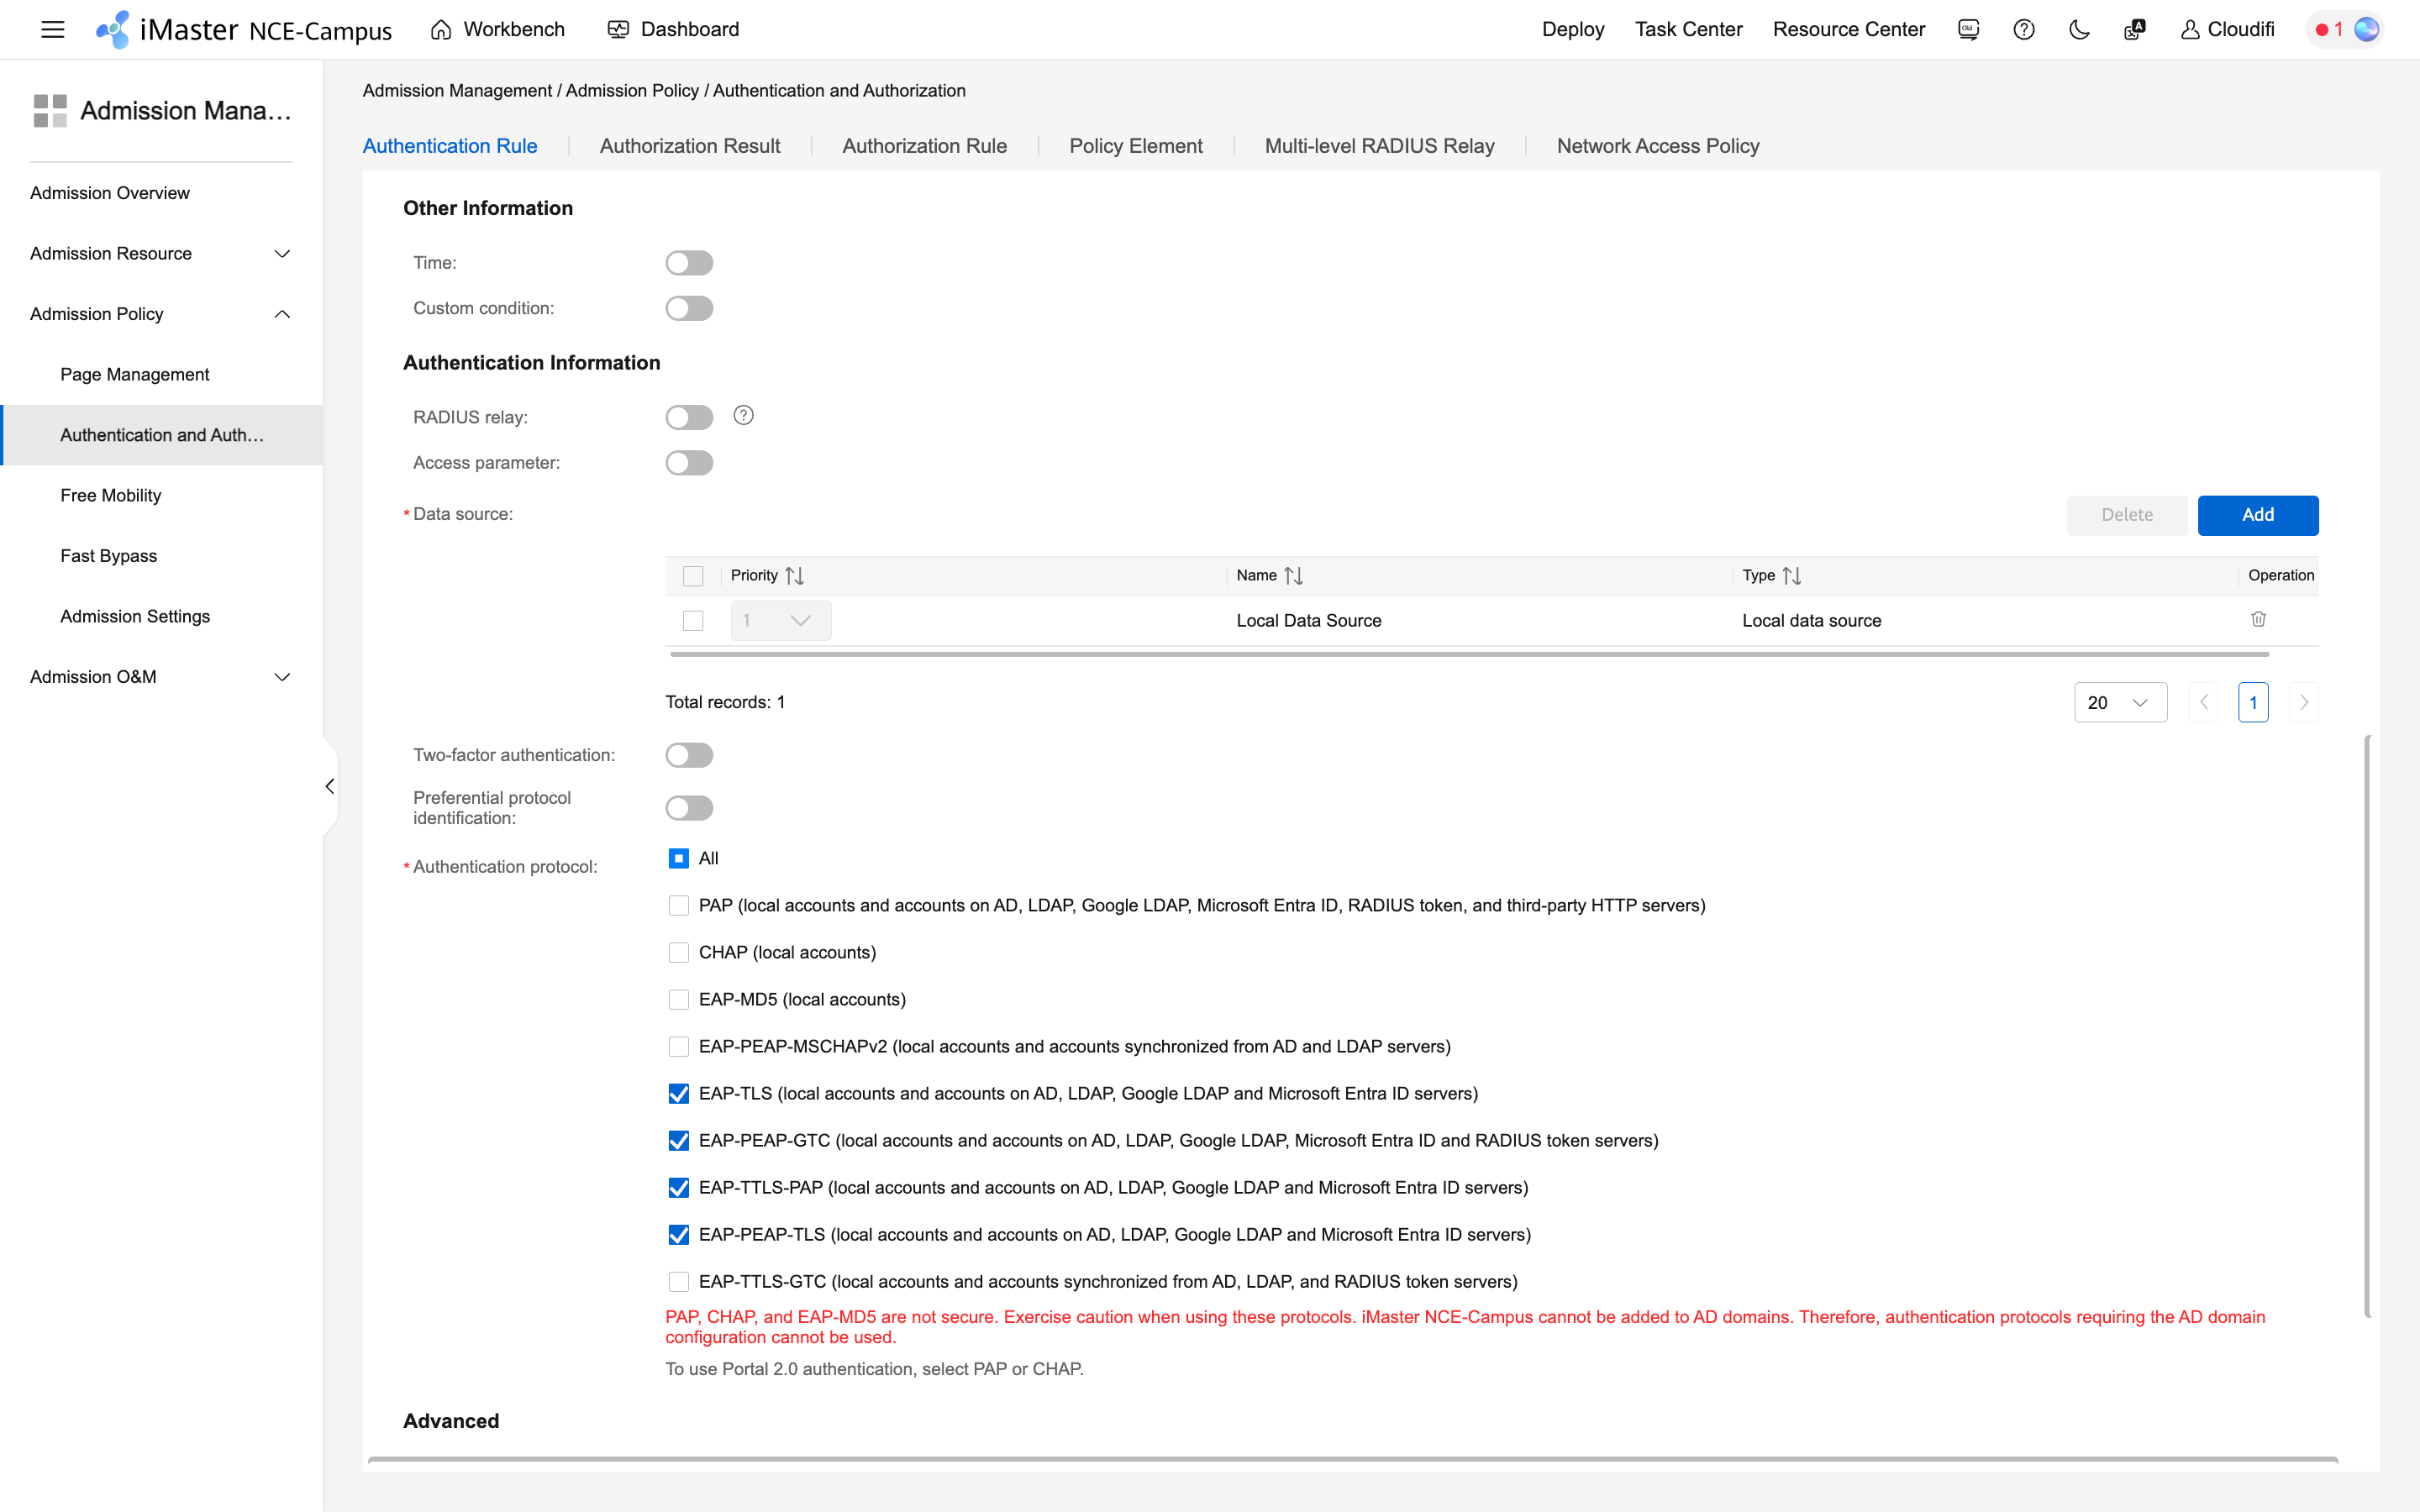Image resolution: width=2420 pixels, height=1512 pixels.
Task: Check the EAP-MD5 protocol checkbox
Action: (679, 999)
